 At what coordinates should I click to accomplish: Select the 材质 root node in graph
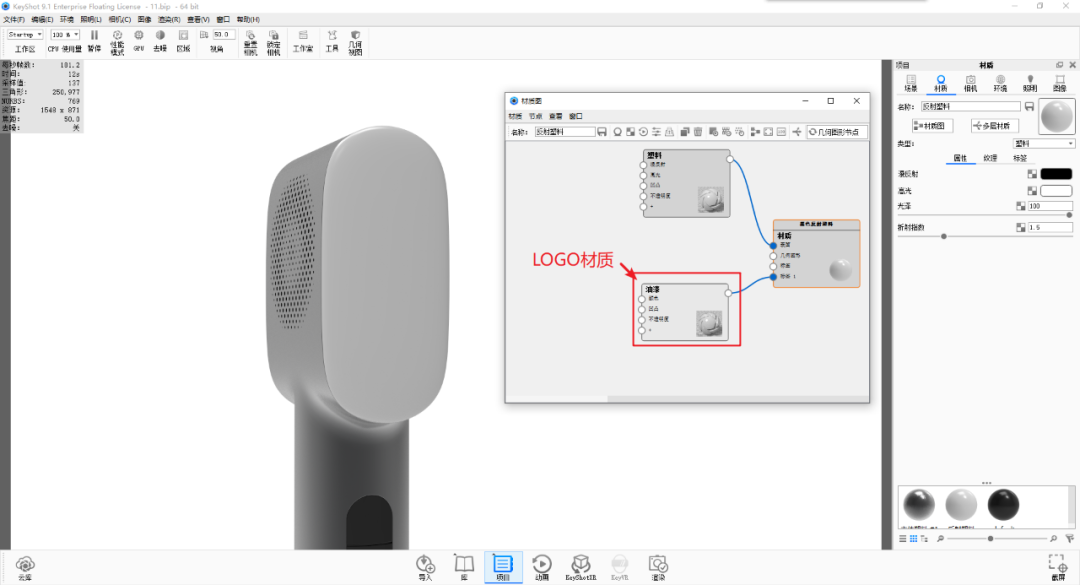tap(816, 253)
